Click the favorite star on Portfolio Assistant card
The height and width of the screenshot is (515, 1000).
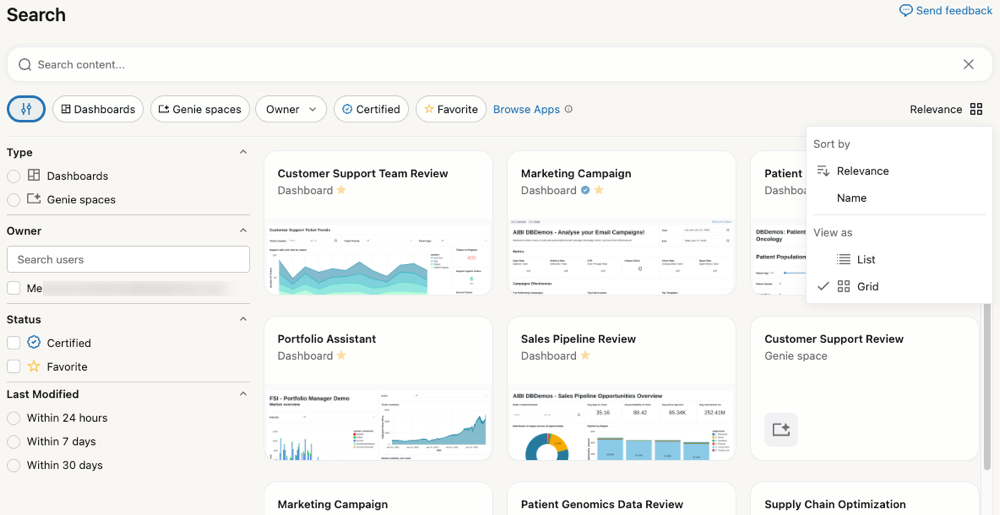[x=341, y=356]
